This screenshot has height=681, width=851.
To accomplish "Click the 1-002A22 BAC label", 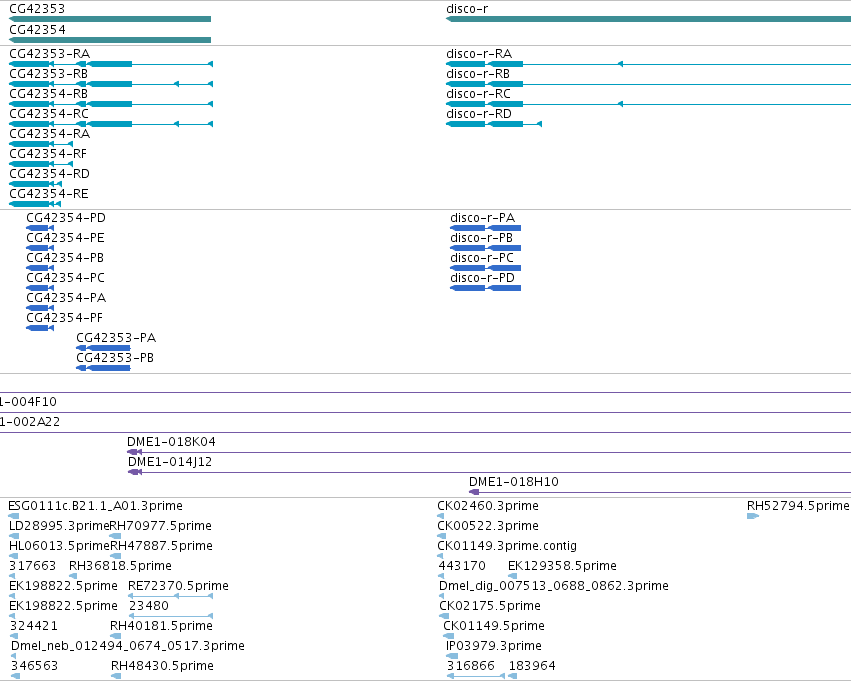I will (30, 422).
